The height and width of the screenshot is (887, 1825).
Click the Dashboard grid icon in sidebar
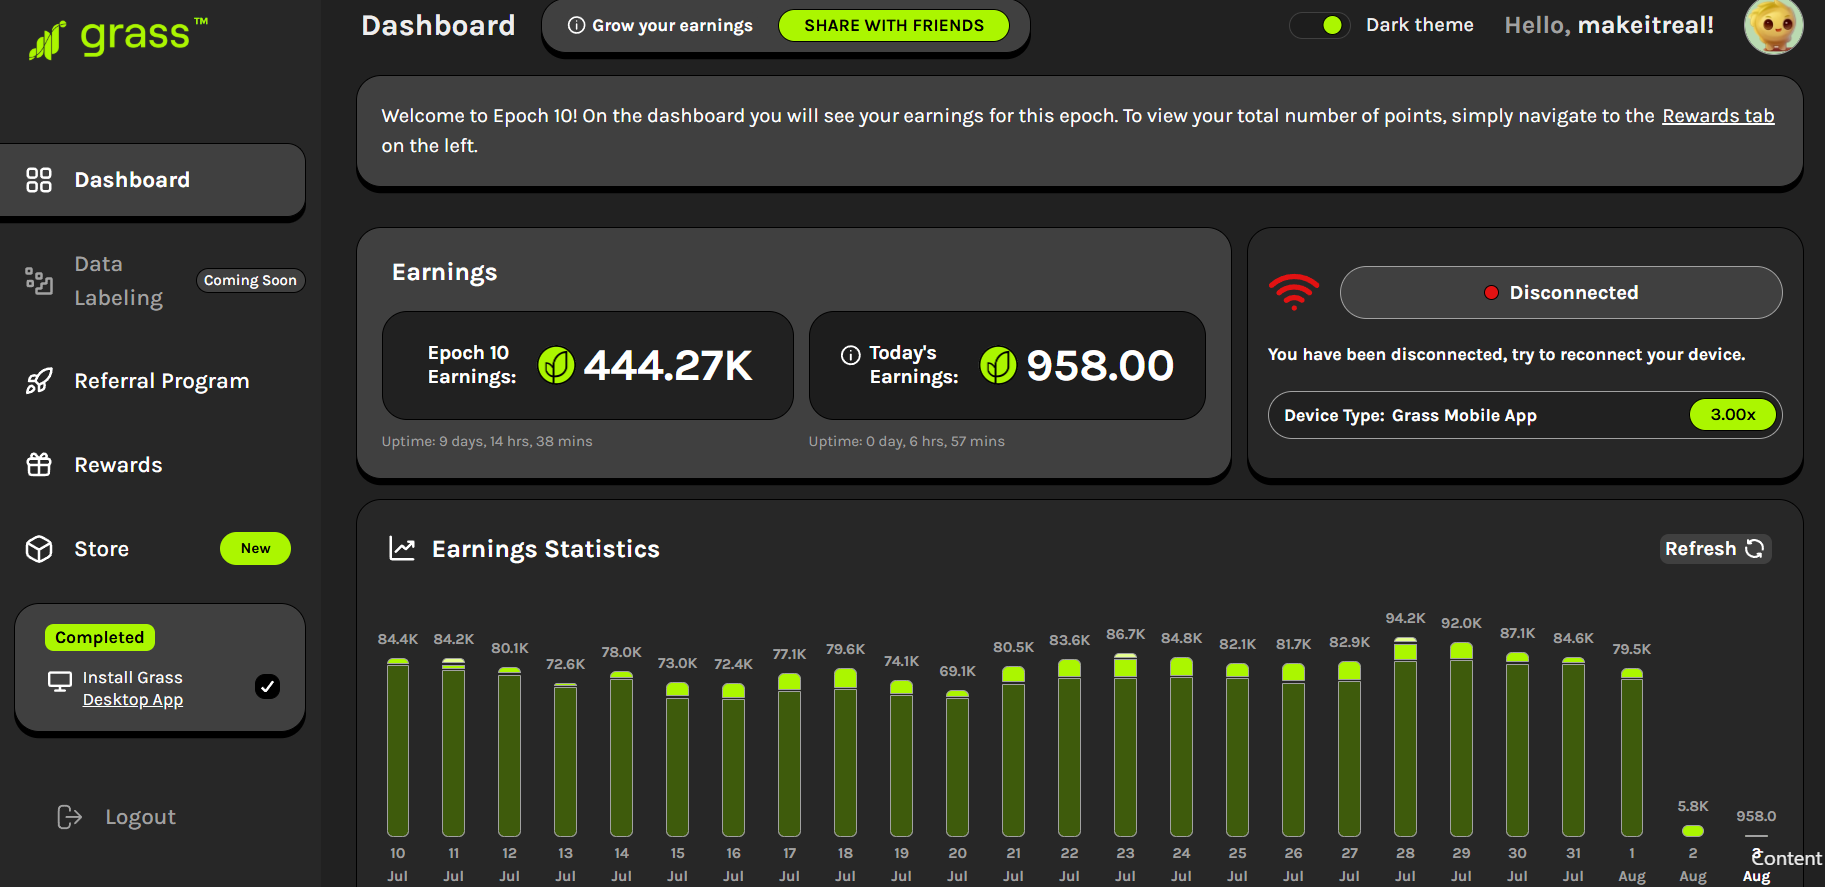(x=39, y=180)
